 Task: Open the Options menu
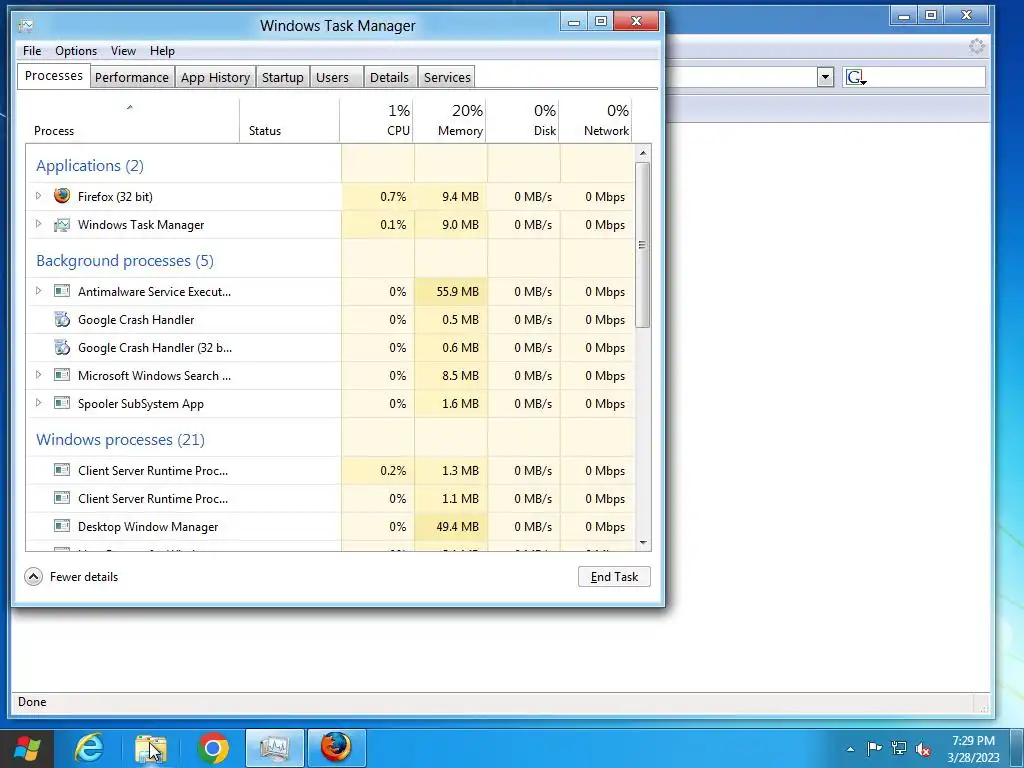pyautogui.click(x=76, y=51)
